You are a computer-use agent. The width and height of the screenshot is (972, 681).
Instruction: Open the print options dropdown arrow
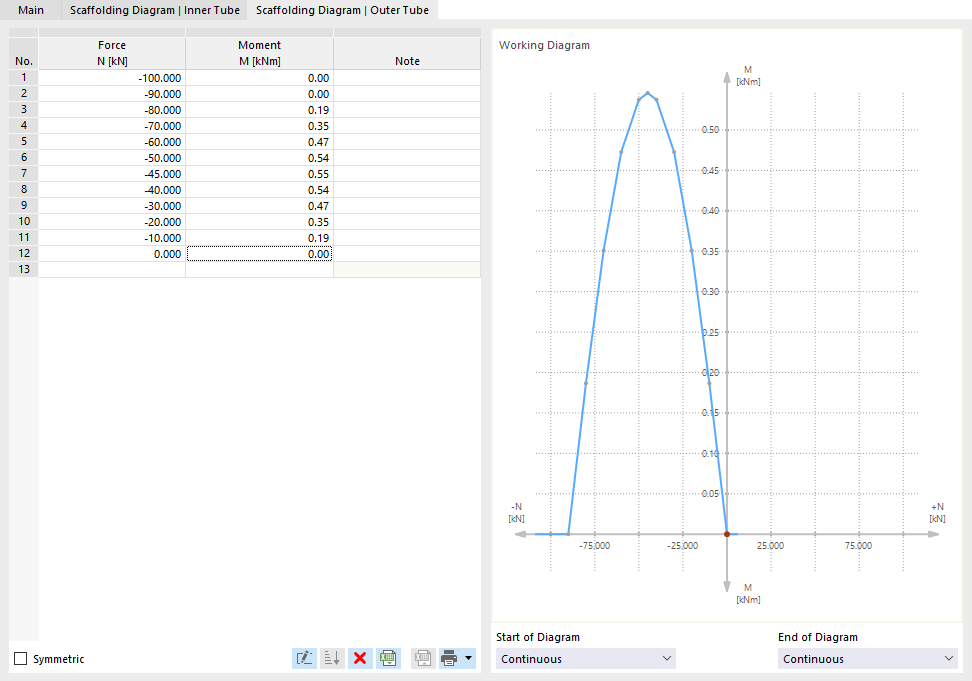469,658
